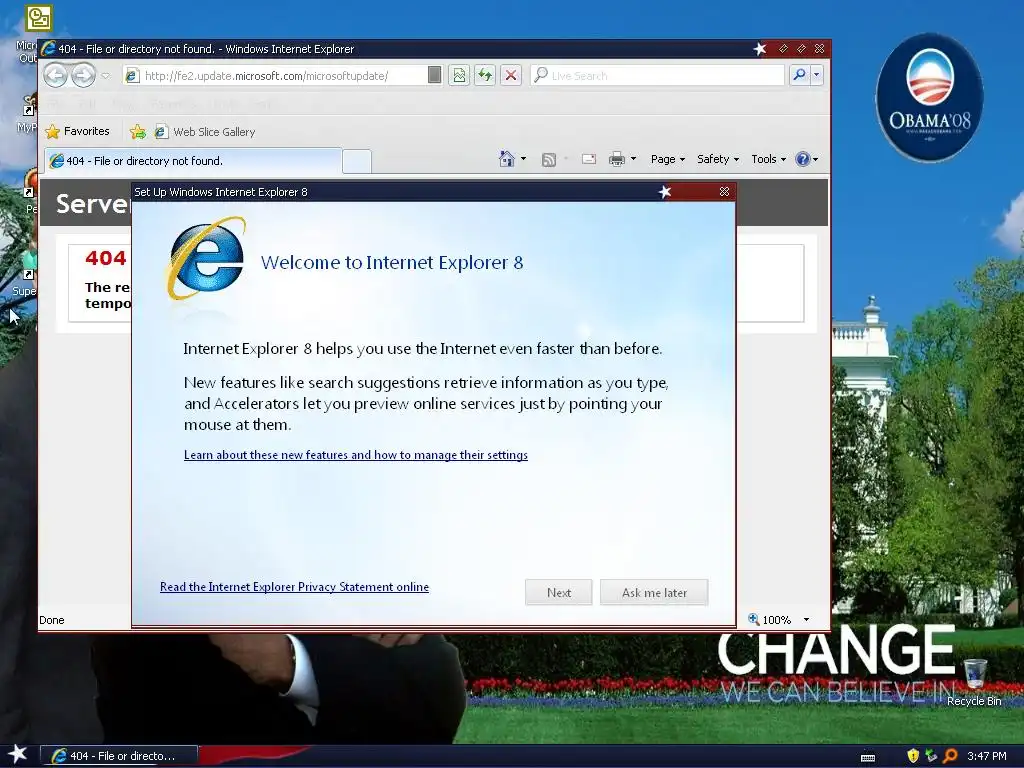Click the 3:47 PM clock
Screen dimensions: 1024x768
[x=987, y=756]
